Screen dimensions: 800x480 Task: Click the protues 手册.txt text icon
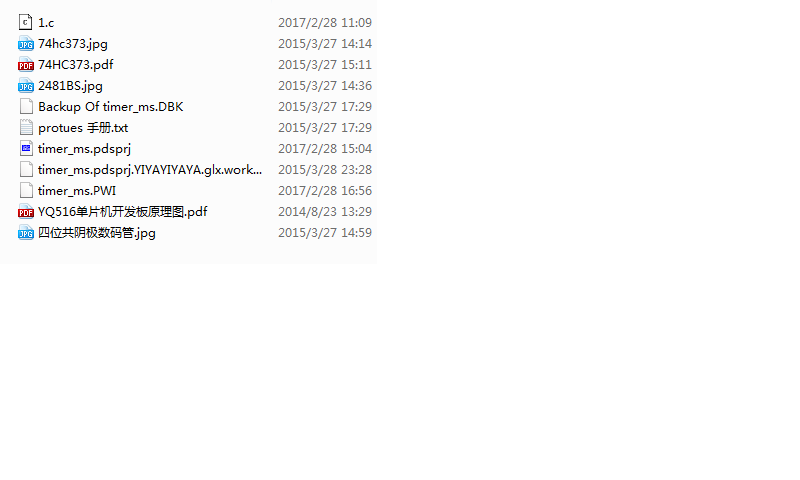[x=26, y=128]
